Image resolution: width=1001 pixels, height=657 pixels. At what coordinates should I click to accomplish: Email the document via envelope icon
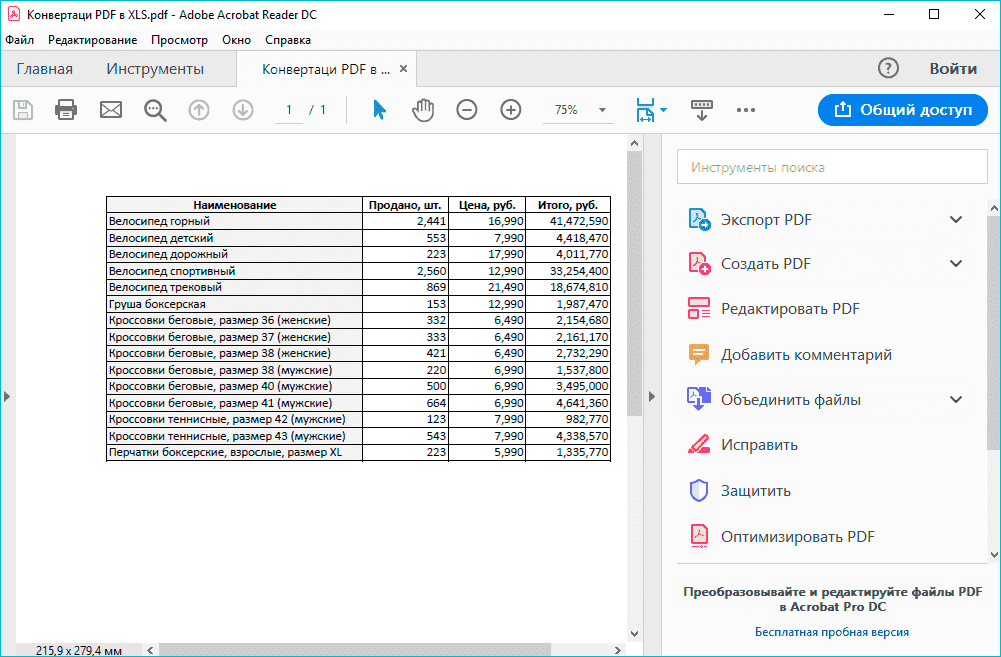pyautogui.click(x=110, y=110)
